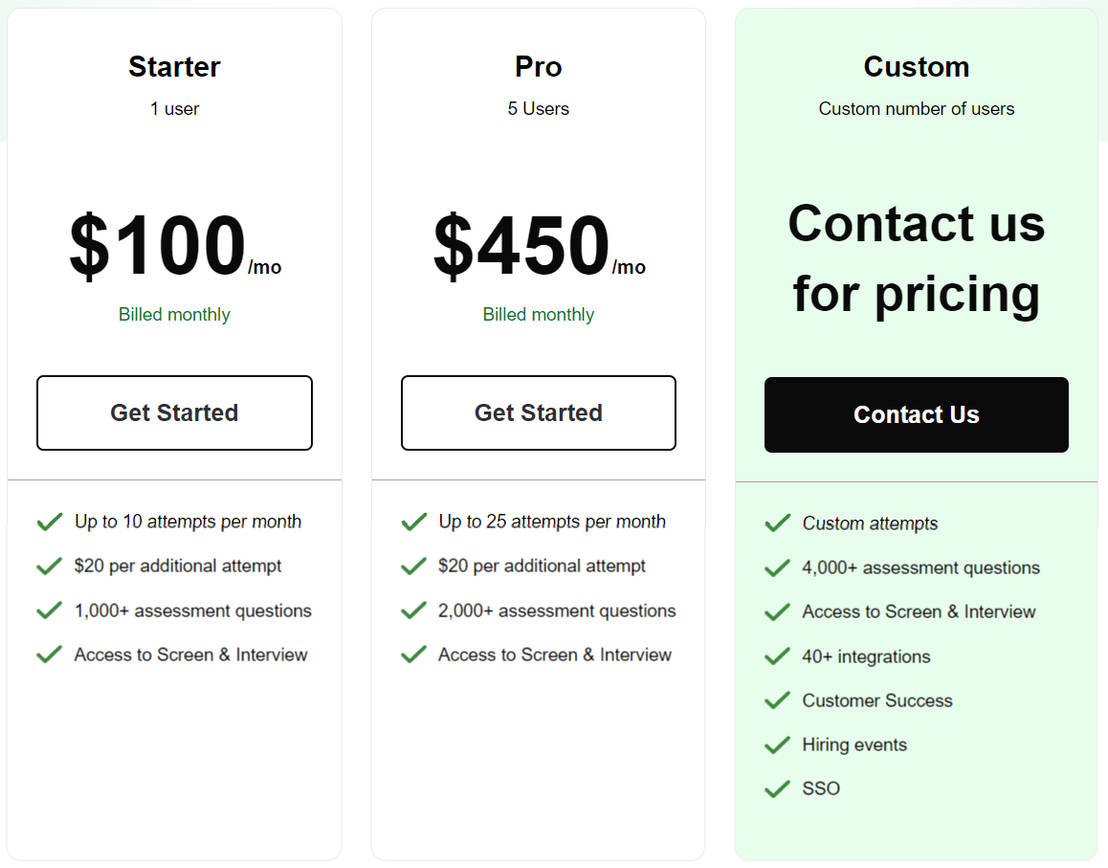The height and width of the screenshot is (868, 1108).
Task: Click the checkmark next to '4,000+ assessment questions'
Action: coord(777,567)
